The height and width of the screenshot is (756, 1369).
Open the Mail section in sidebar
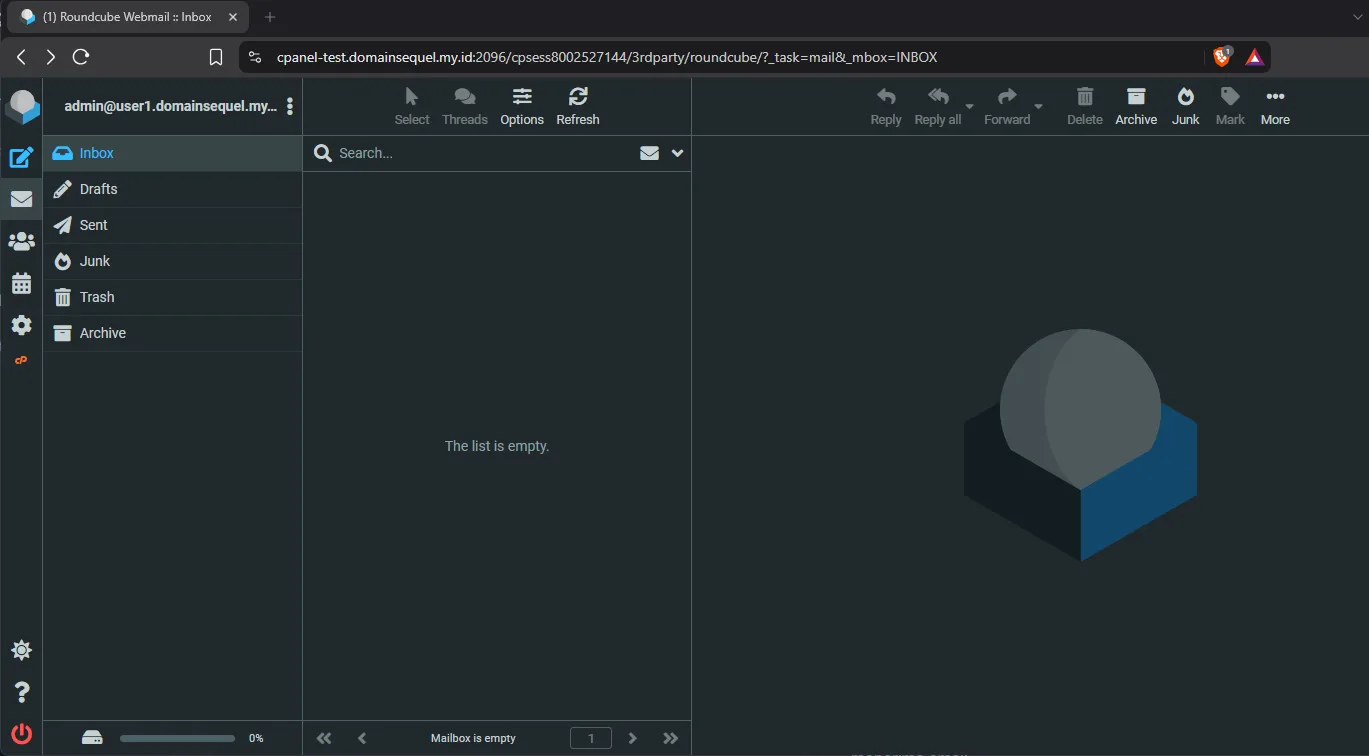click(x=21, y=199)
